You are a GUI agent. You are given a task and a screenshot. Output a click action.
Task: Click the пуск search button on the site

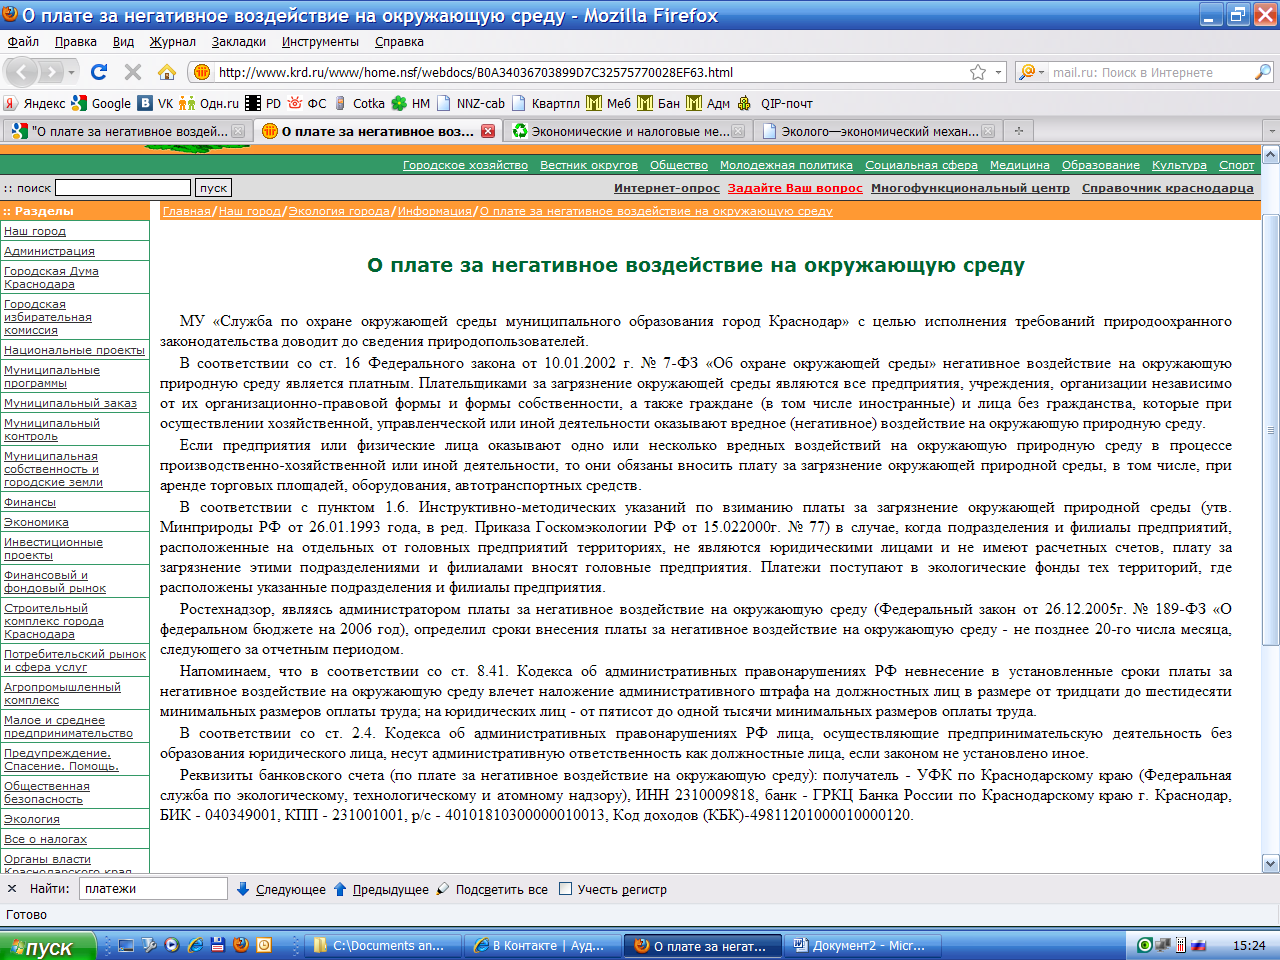[x=213, y=188]
